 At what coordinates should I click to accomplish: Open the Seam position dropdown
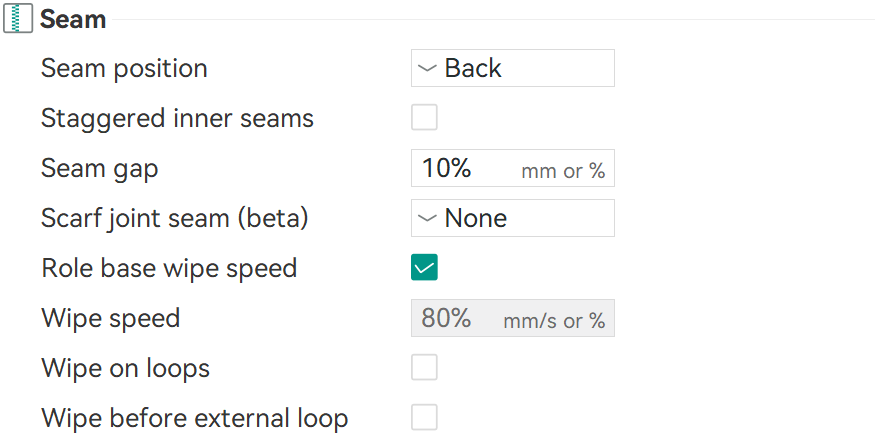512,68
